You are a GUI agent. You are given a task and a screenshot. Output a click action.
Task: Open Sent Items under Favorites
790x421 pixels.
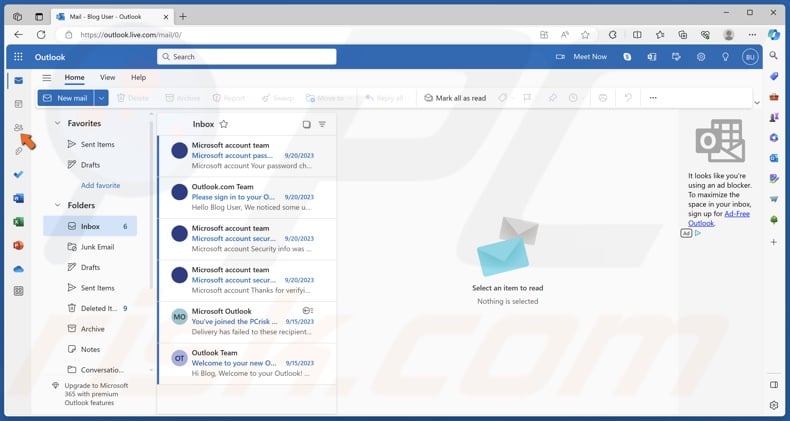pos(90,145)
